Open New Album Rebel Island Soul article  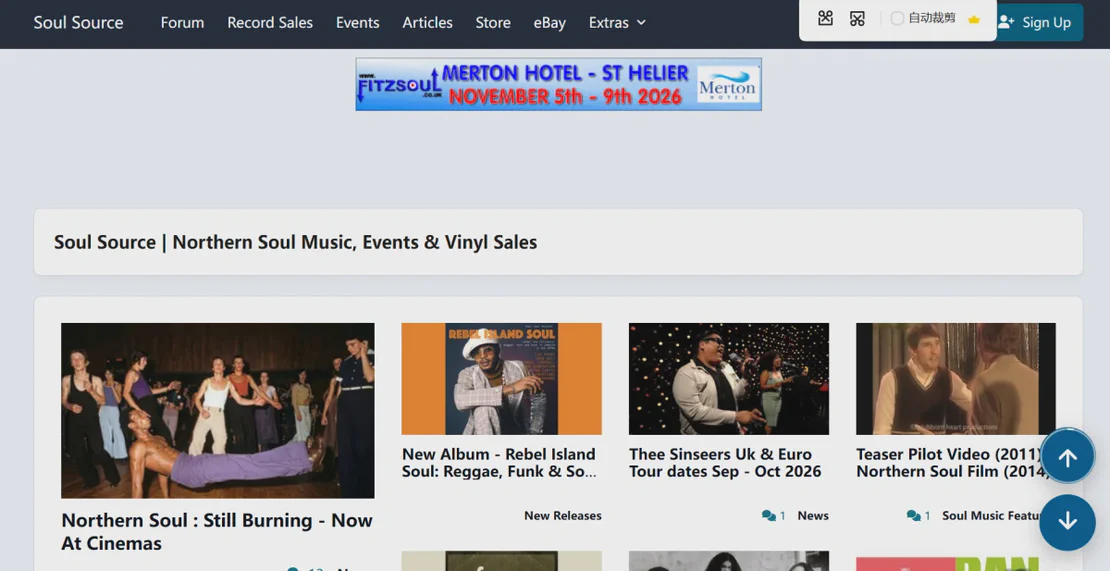click(x=499, y=463)
